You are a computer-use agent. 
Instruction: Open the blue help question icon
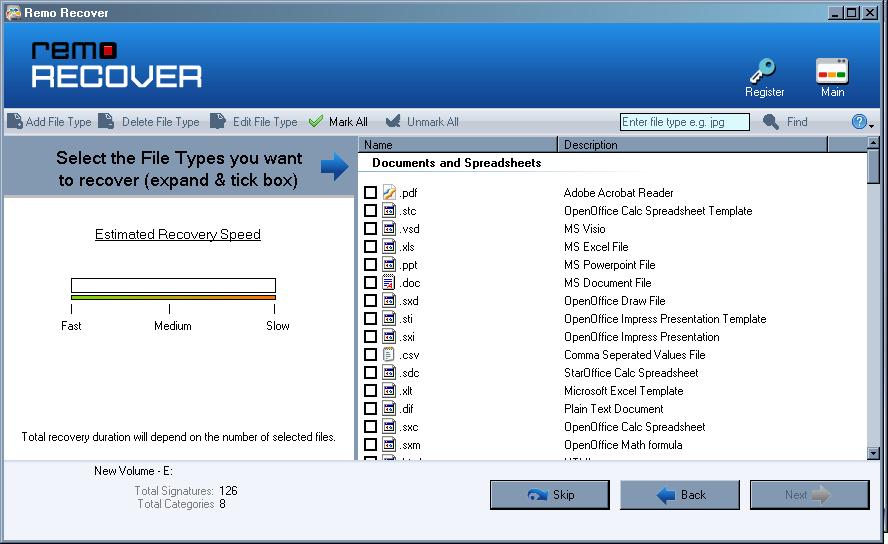(x=859, y=121)
